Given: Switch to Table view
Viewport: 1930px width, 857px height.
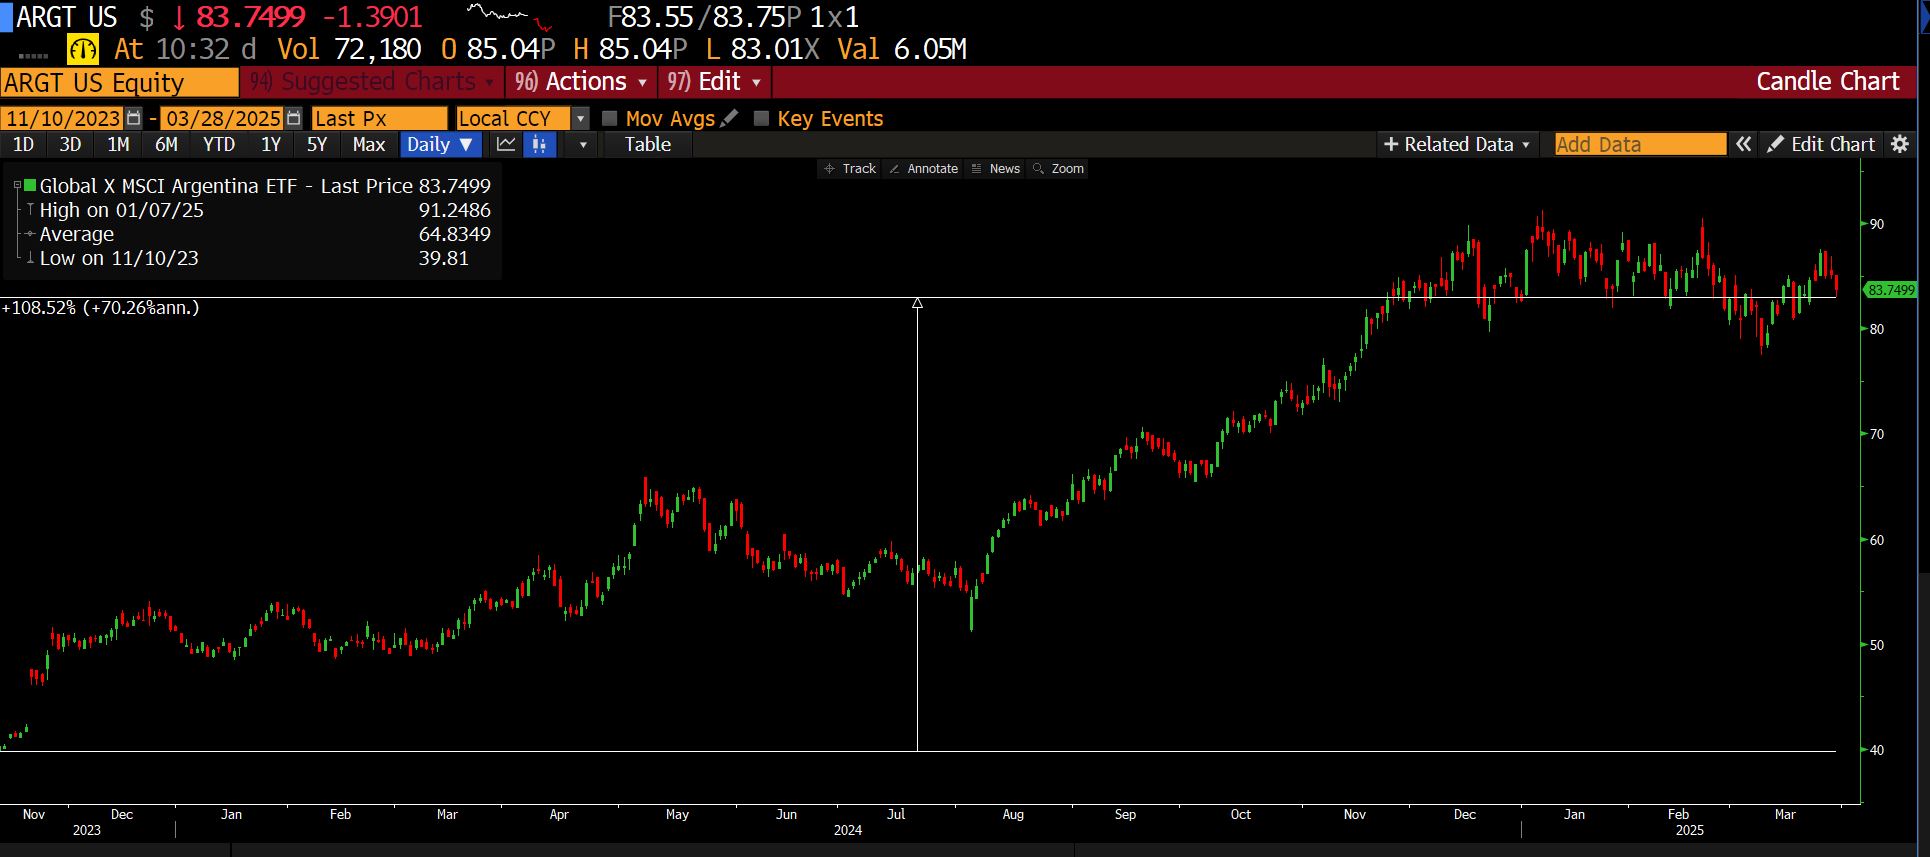Looking at the screenshot, I should [647, 144].
